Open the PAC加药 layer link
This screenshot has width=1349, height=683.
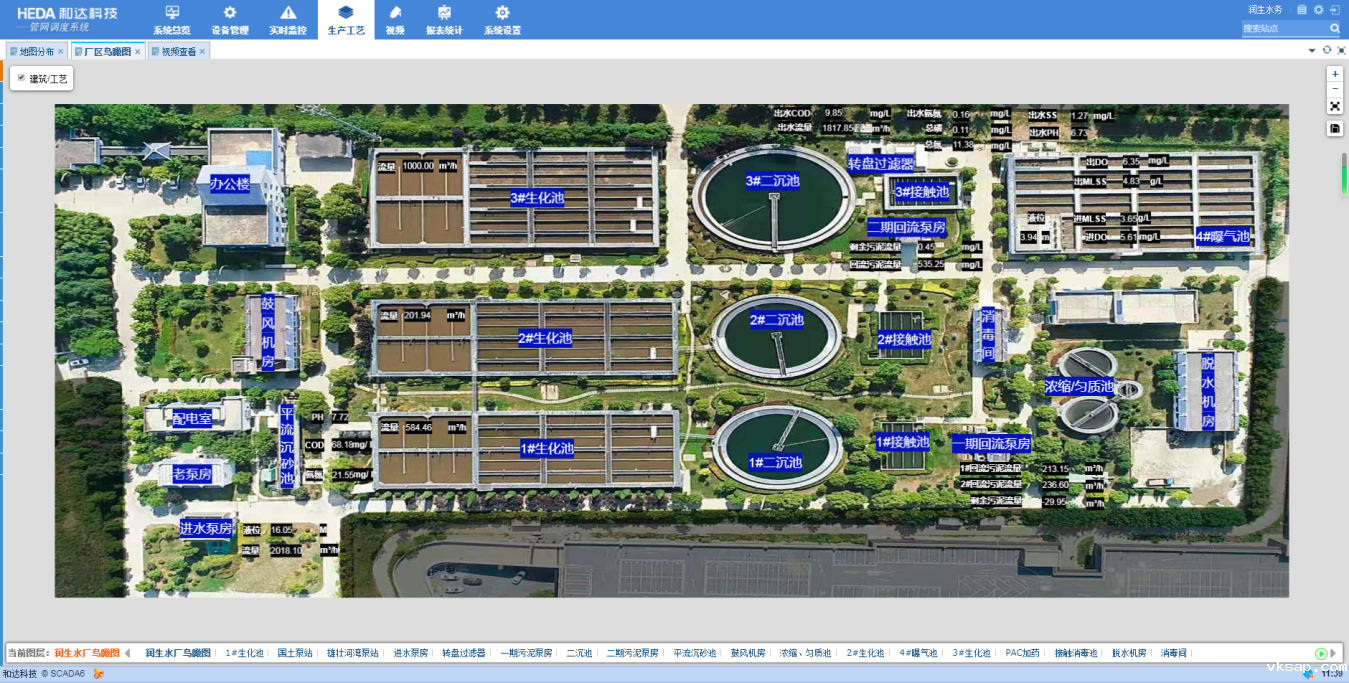click(1022, 653)
